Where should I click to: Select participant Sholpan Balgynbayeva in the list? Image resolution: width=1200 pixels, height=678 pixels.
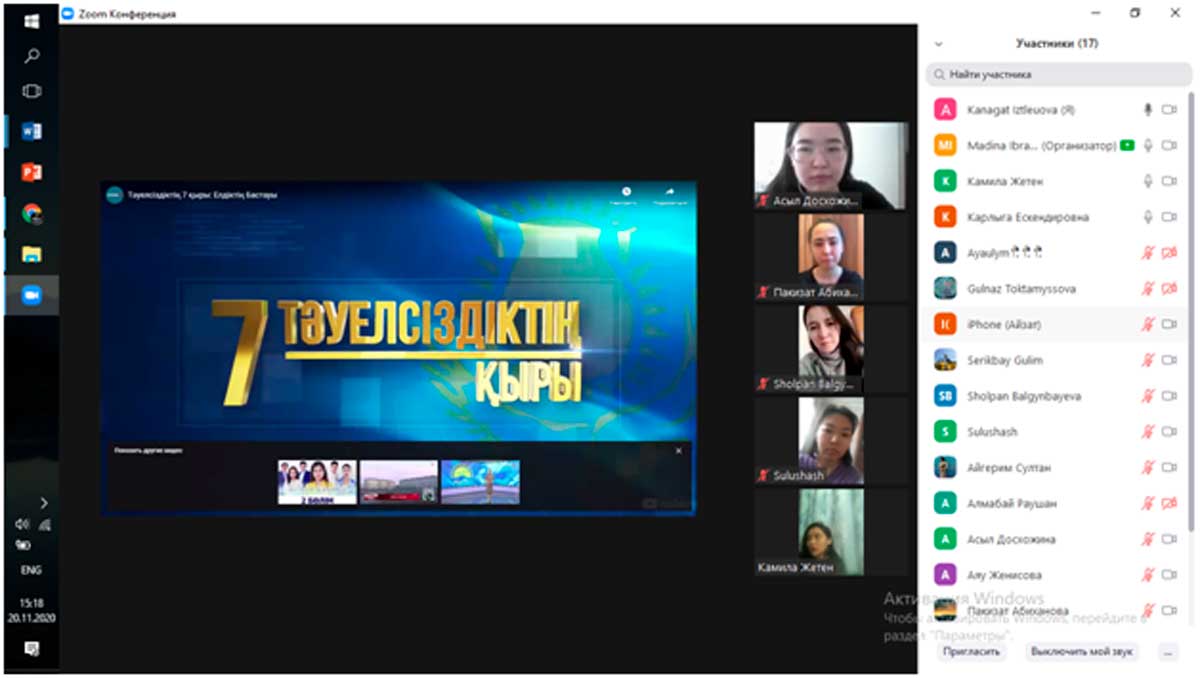click(1023, 396)
